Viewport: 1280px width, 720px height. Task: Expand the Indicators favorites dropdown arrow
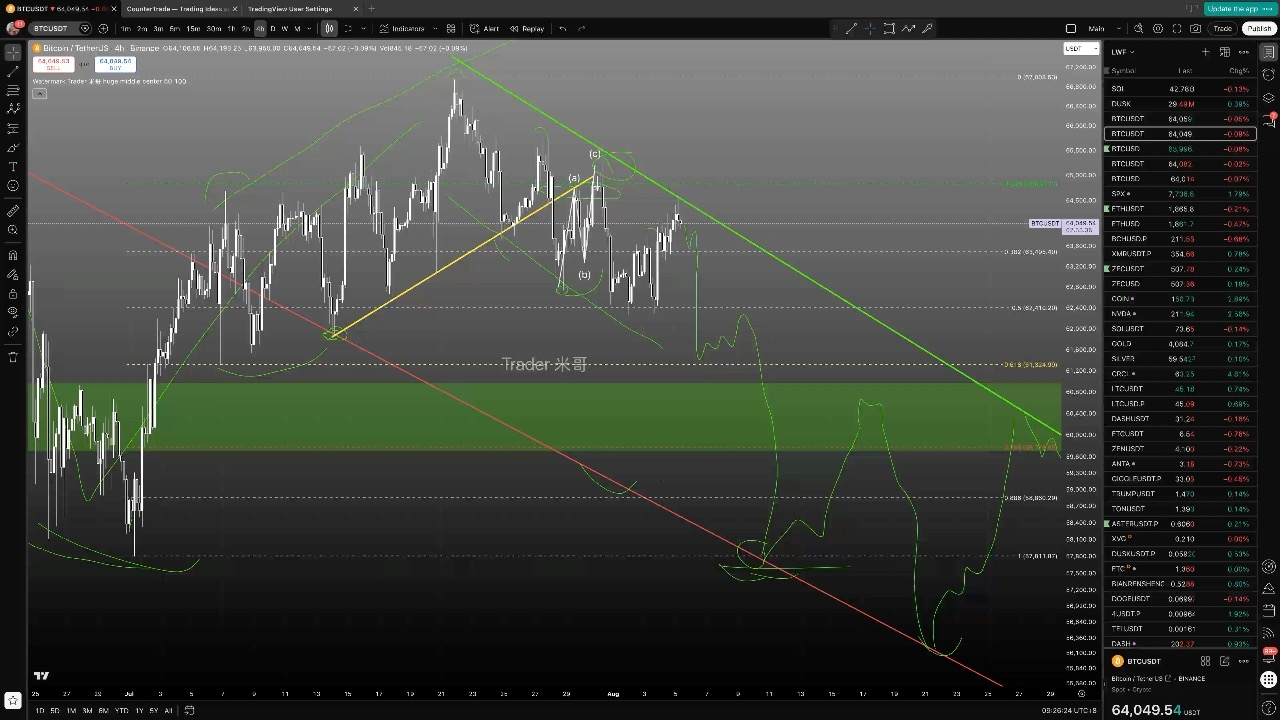(x=436, y=28)
